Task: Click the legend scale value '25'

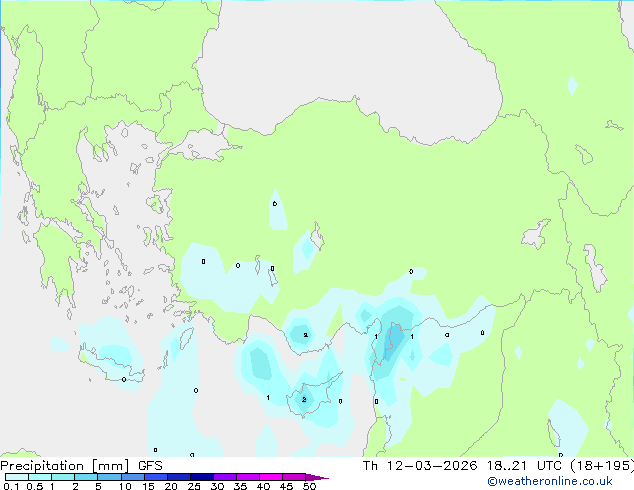Action: 194,486
